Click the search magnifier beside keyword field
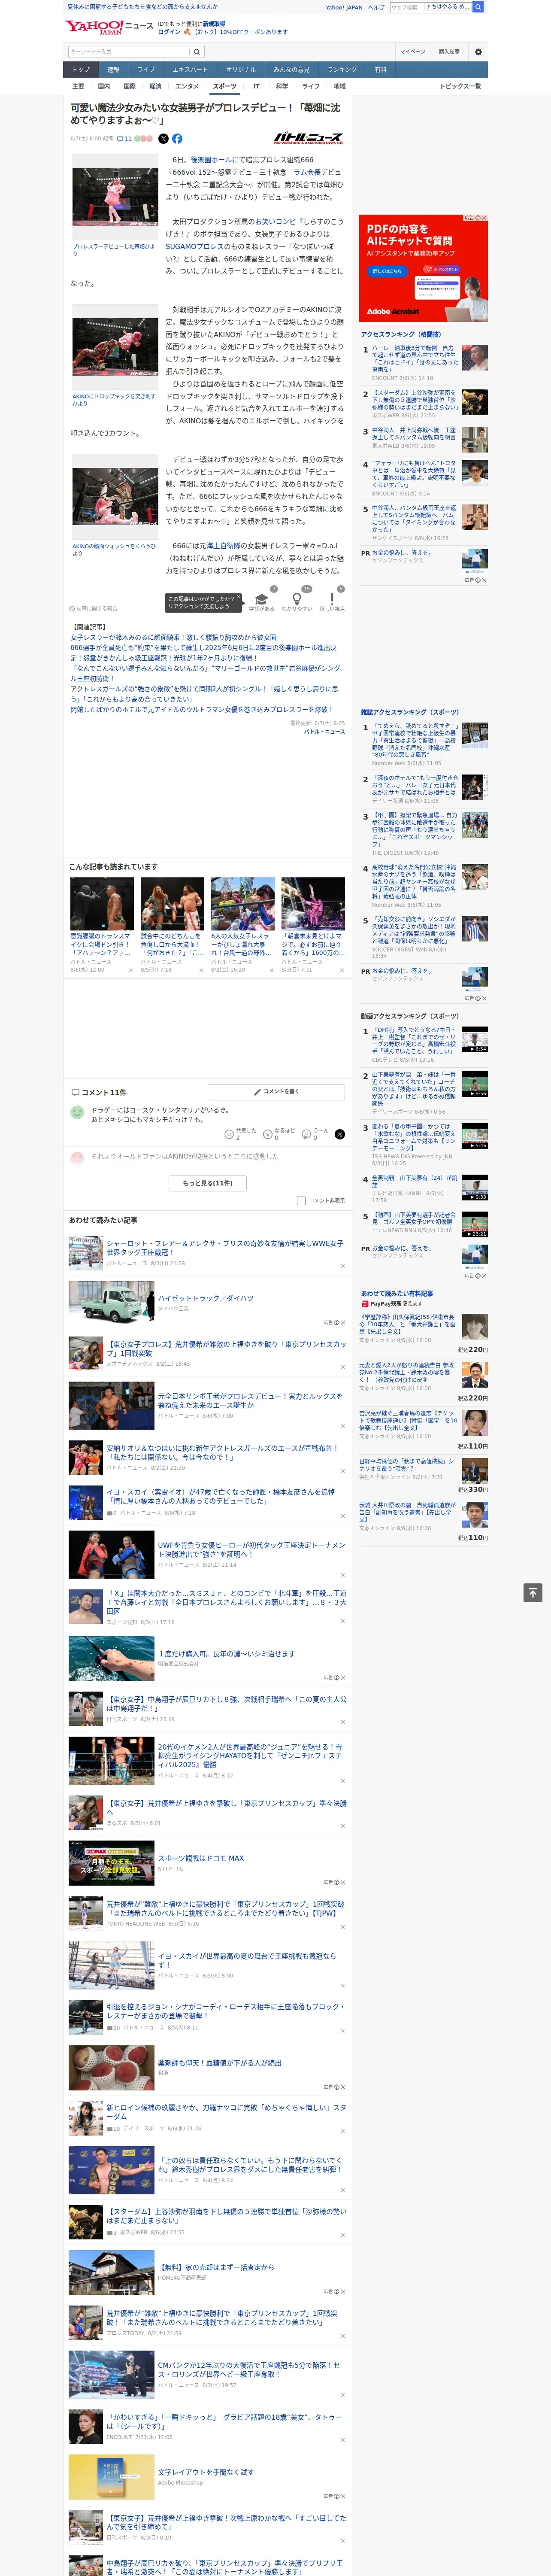The height and width of the screenshot is (2576, 551). coord(197,52)
